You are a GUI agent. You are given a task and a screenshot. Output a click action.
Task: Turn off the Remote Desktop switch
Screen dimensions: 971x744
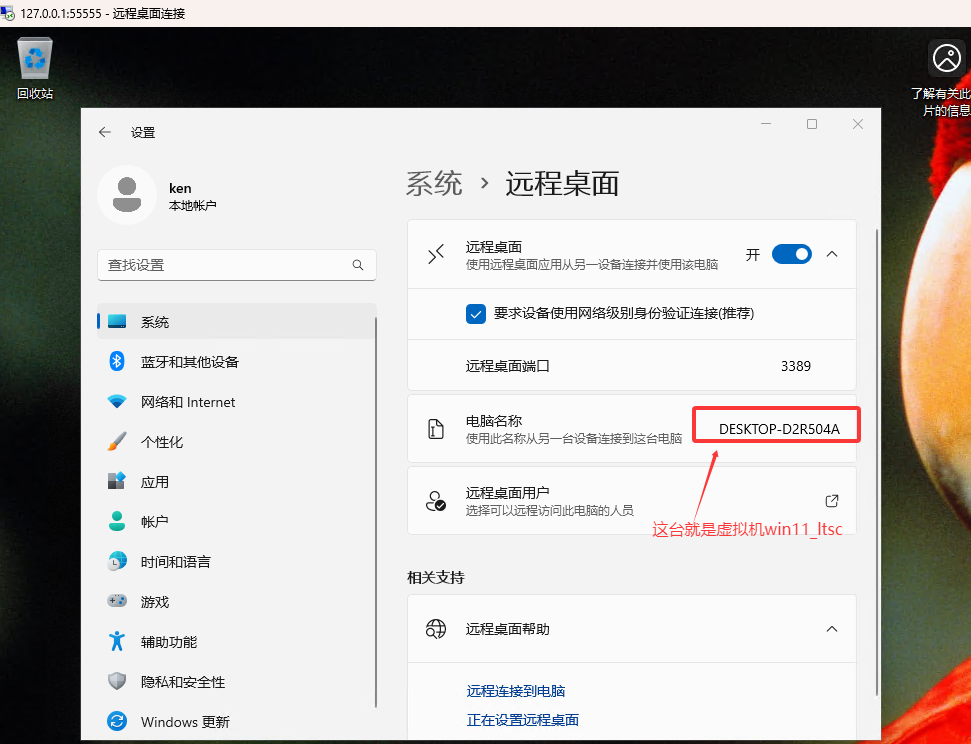point(791,254)
